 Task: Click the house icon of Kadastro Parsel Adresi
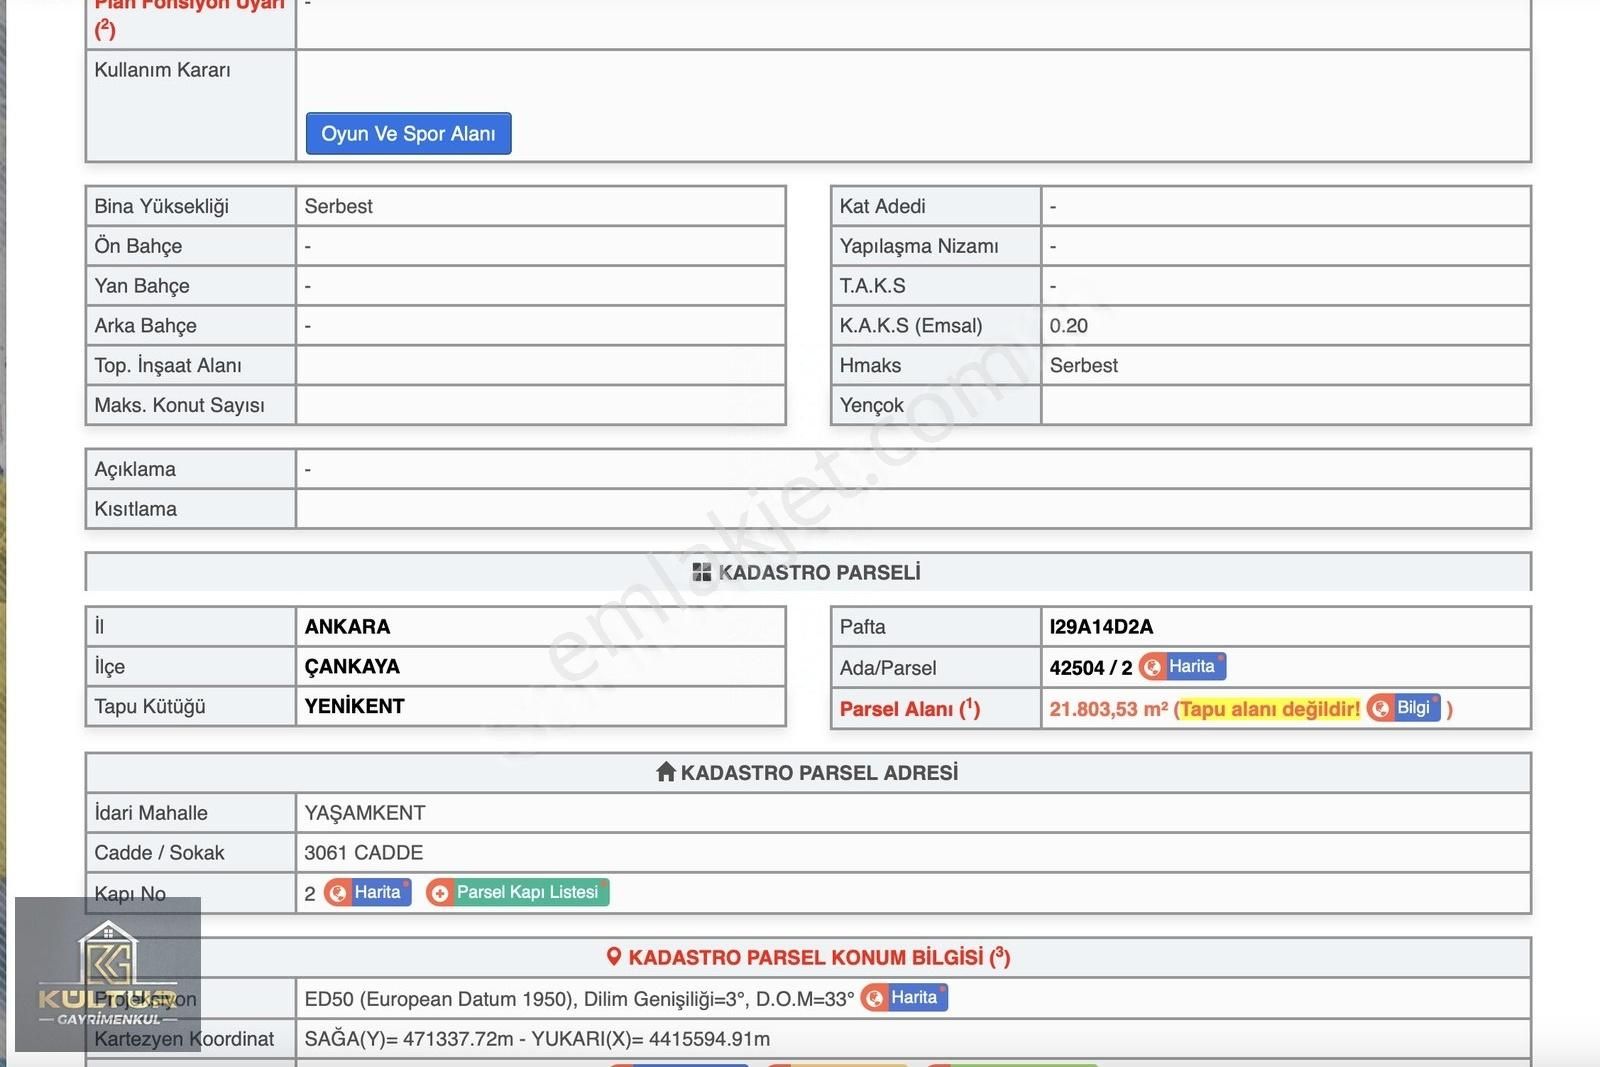pos(666,772)
